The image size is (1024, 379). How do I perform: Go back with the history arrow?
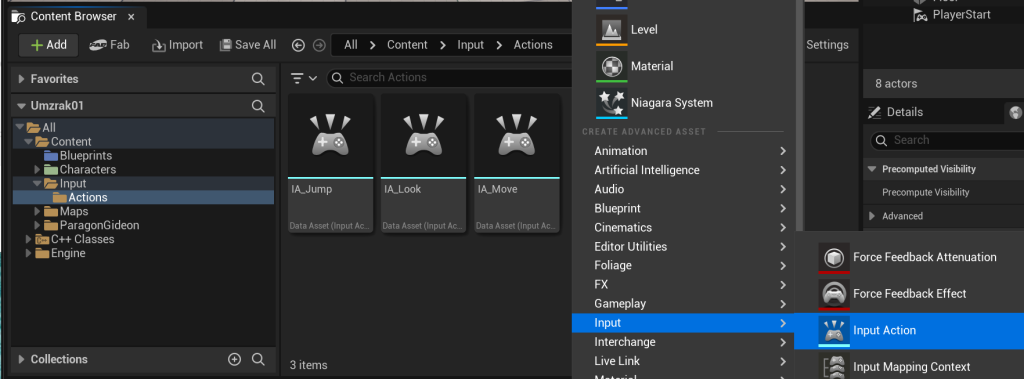click(298, 45)
